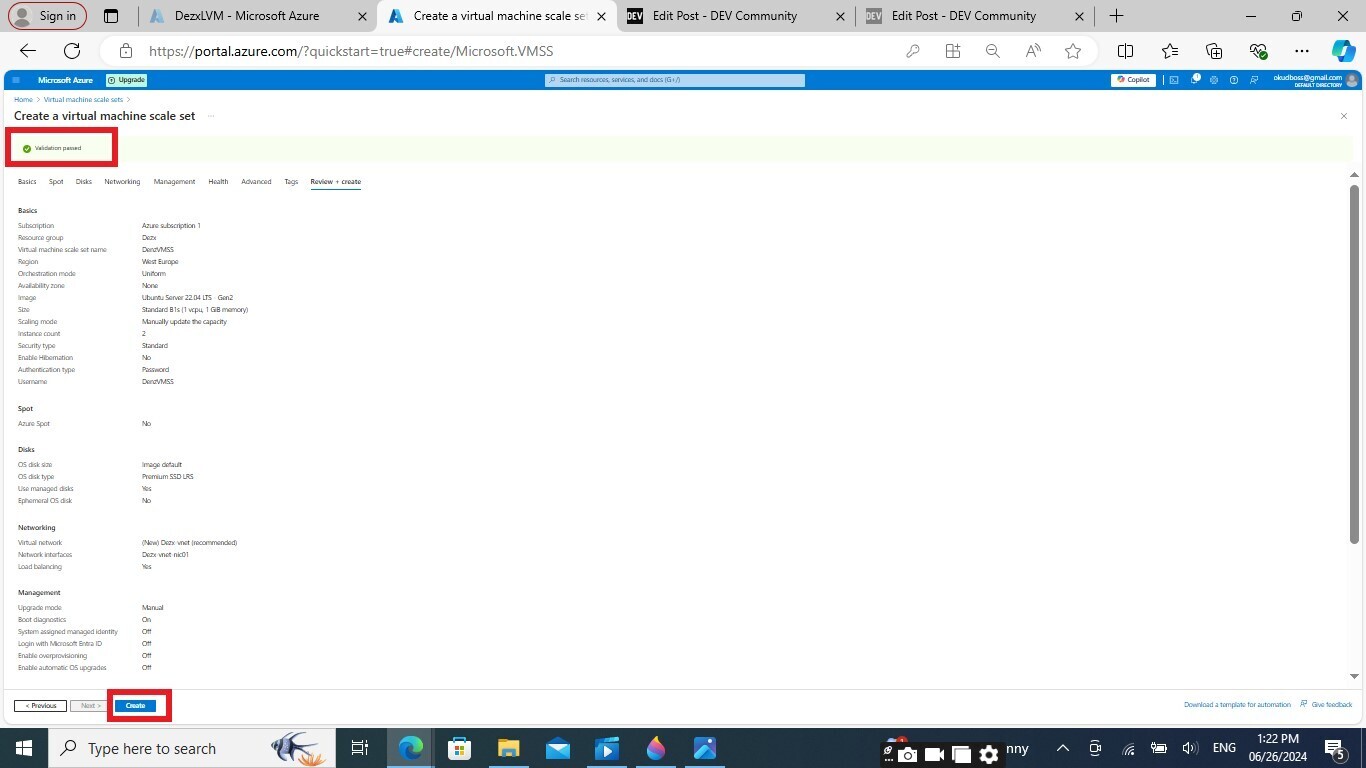1366x768 pixels.
Task: Click the page vertical scrollbar thumb
Action: click(x=1355, y=364)
